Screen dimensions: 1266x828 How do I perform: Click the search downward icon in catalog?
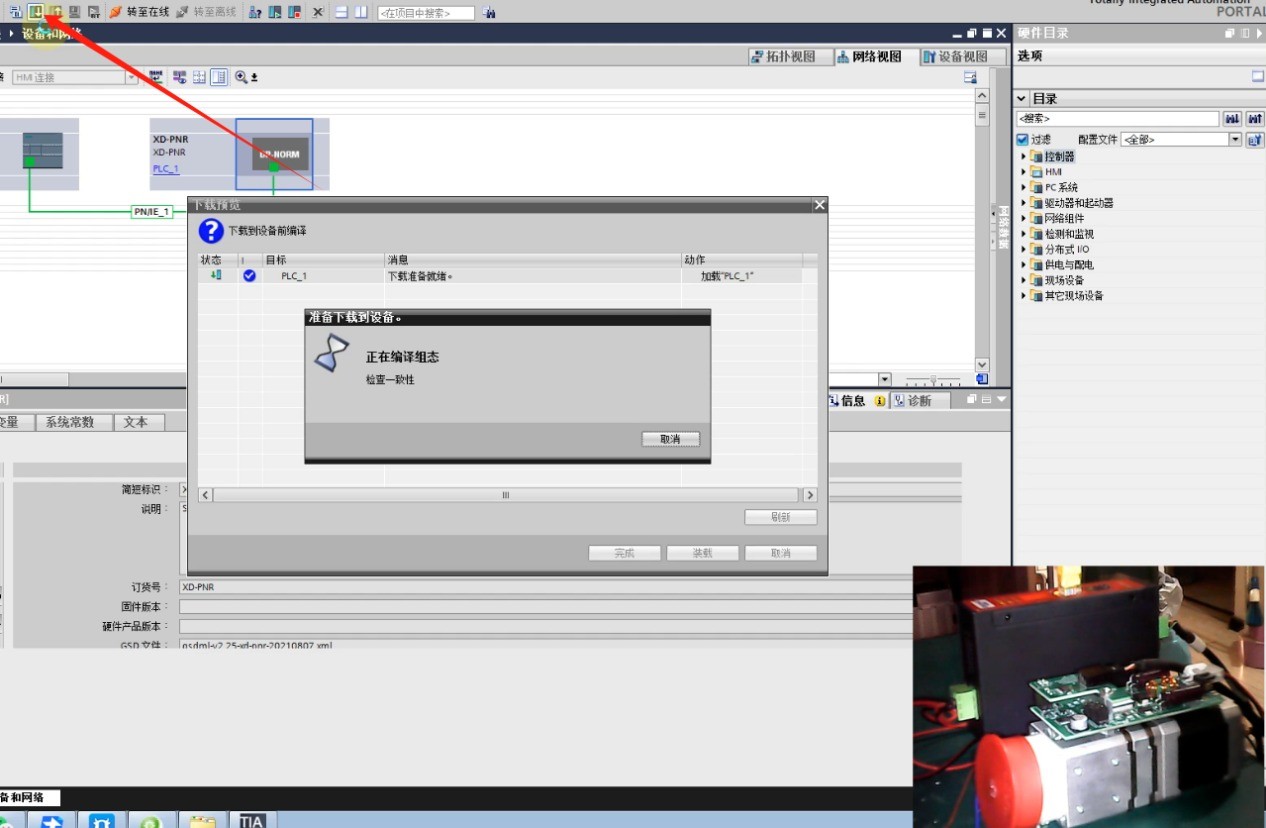tap(1233, 119)
